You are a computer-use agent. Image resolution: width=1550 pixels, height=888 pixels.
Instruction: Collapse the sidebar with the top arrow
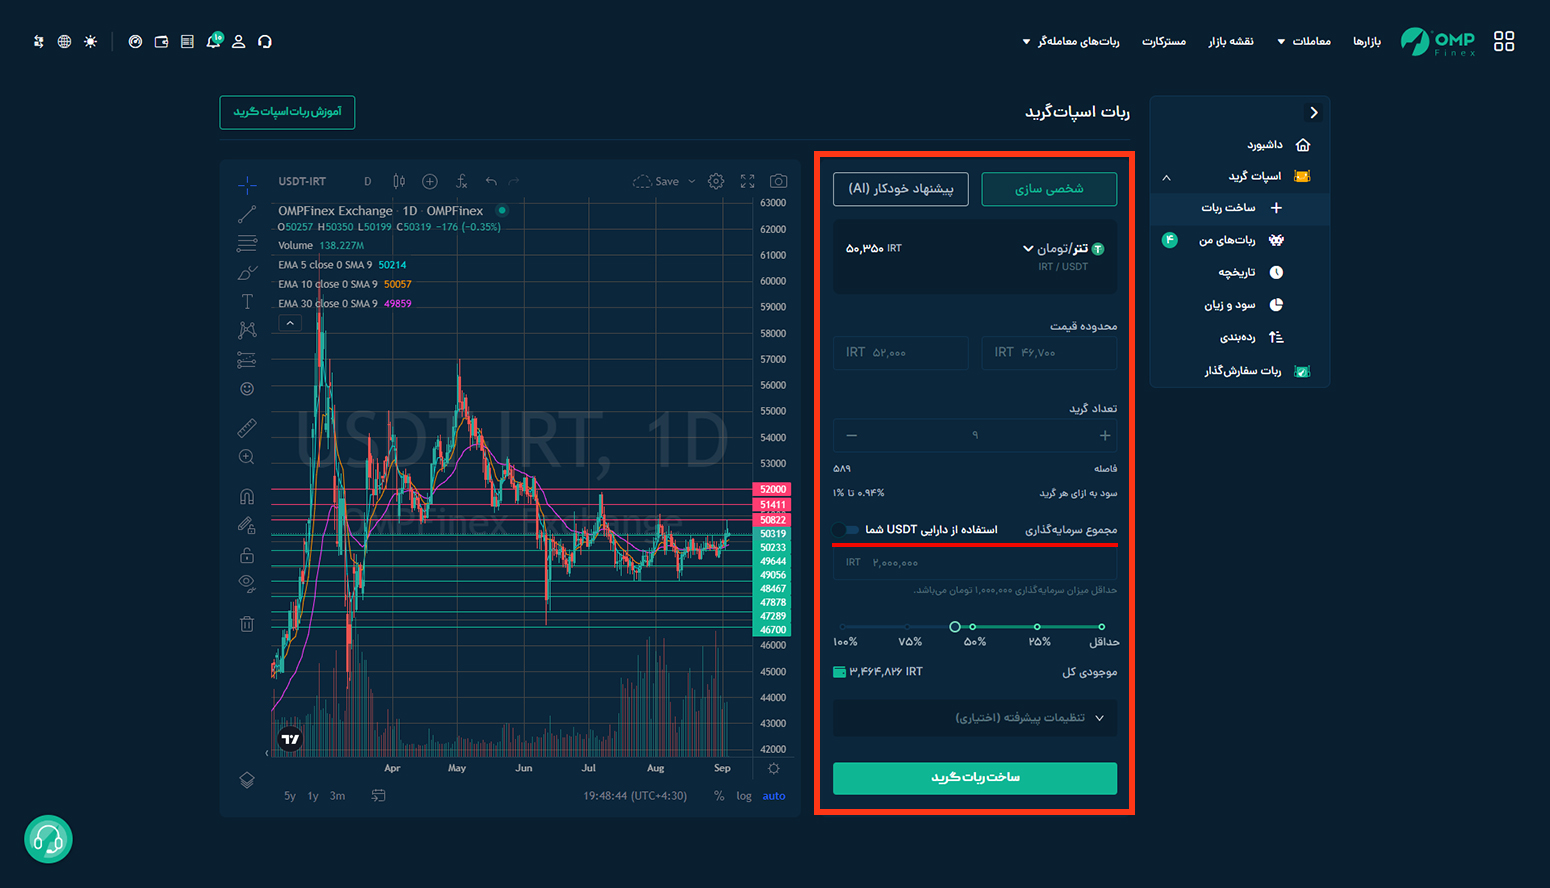(x=1314, y=113)
